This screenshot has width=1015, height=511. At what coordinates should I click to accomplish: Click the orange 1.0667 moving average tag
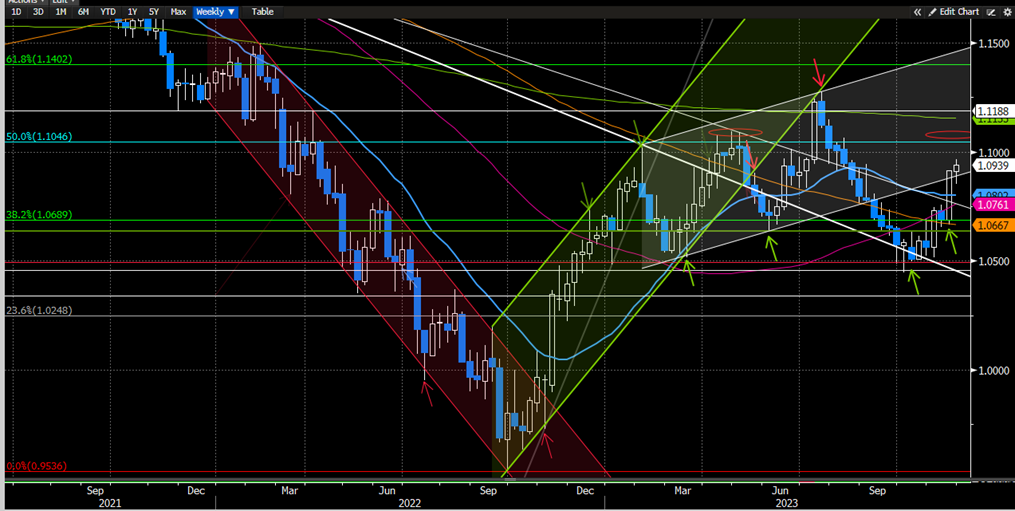pyautogui.click(x=992, y=225)
